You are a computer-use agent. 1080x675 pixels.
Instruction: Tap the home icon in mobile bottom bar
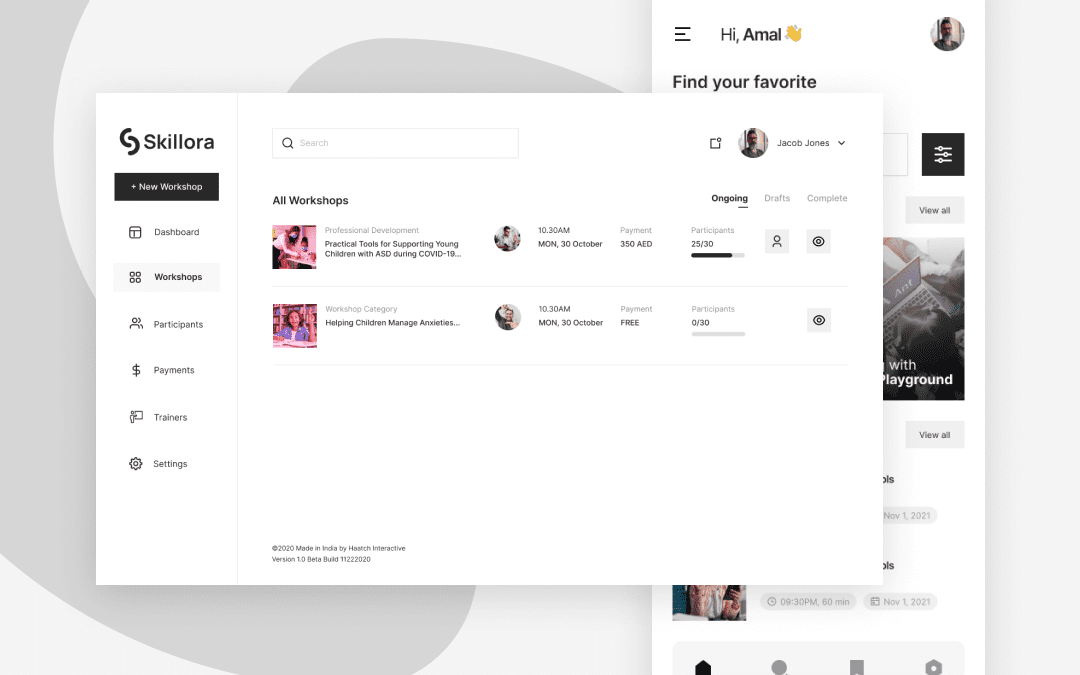[x=703, y=667]
